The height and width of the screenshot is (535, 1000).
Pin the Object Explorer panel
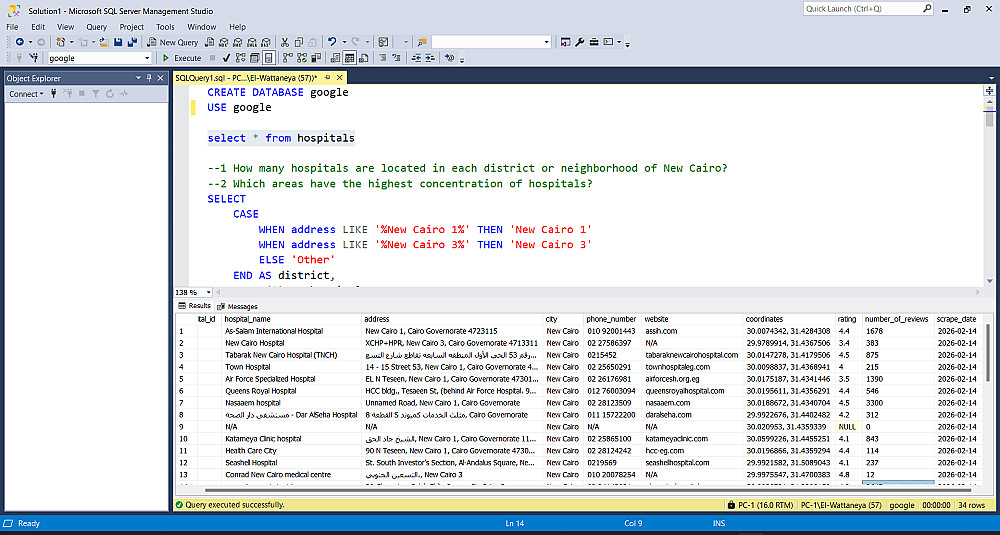149,78
